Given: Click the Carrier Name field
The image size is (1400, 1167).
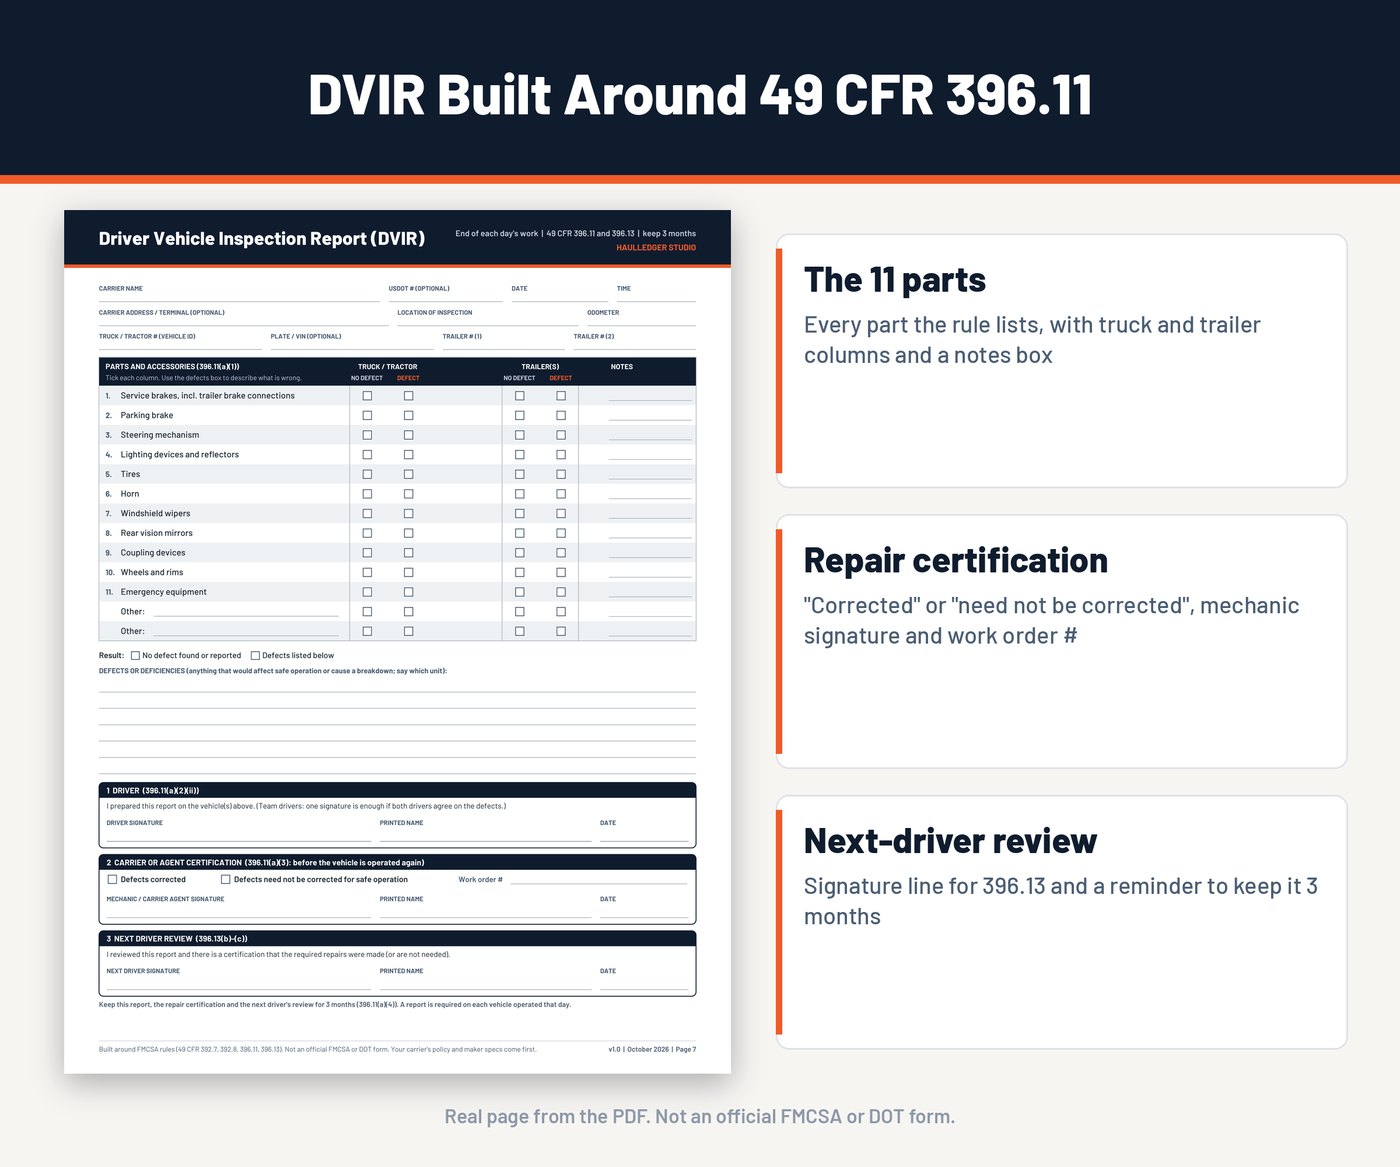Looking at the screenshot, I should 239,293.
